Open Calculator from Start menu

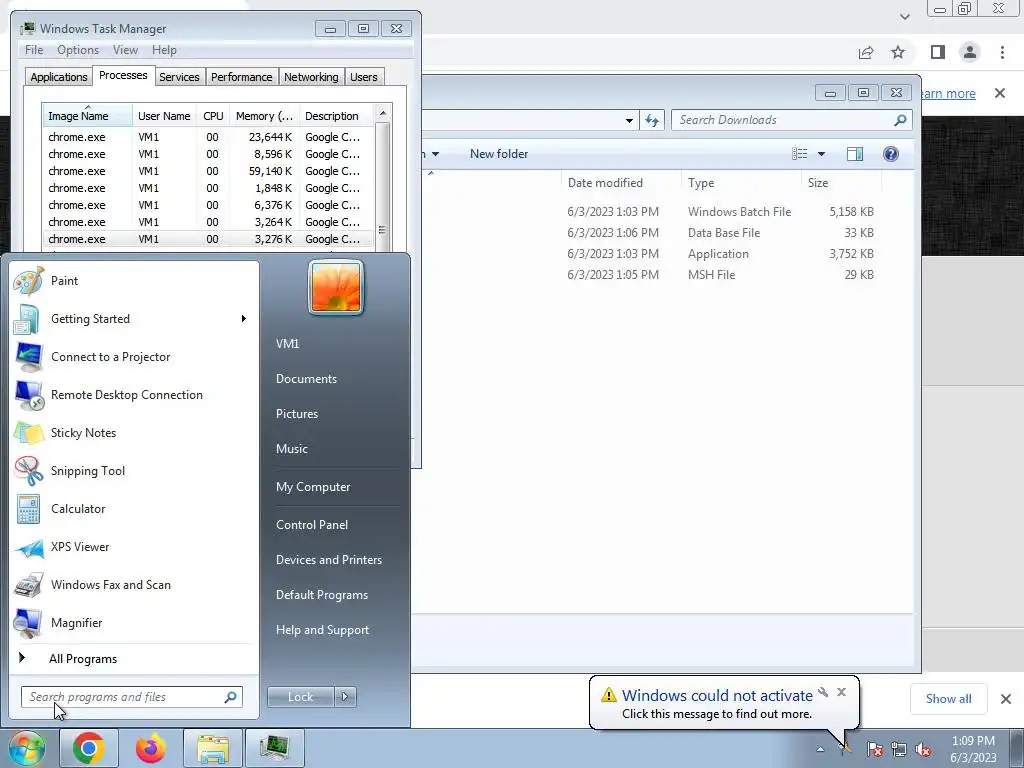(134, 509)
